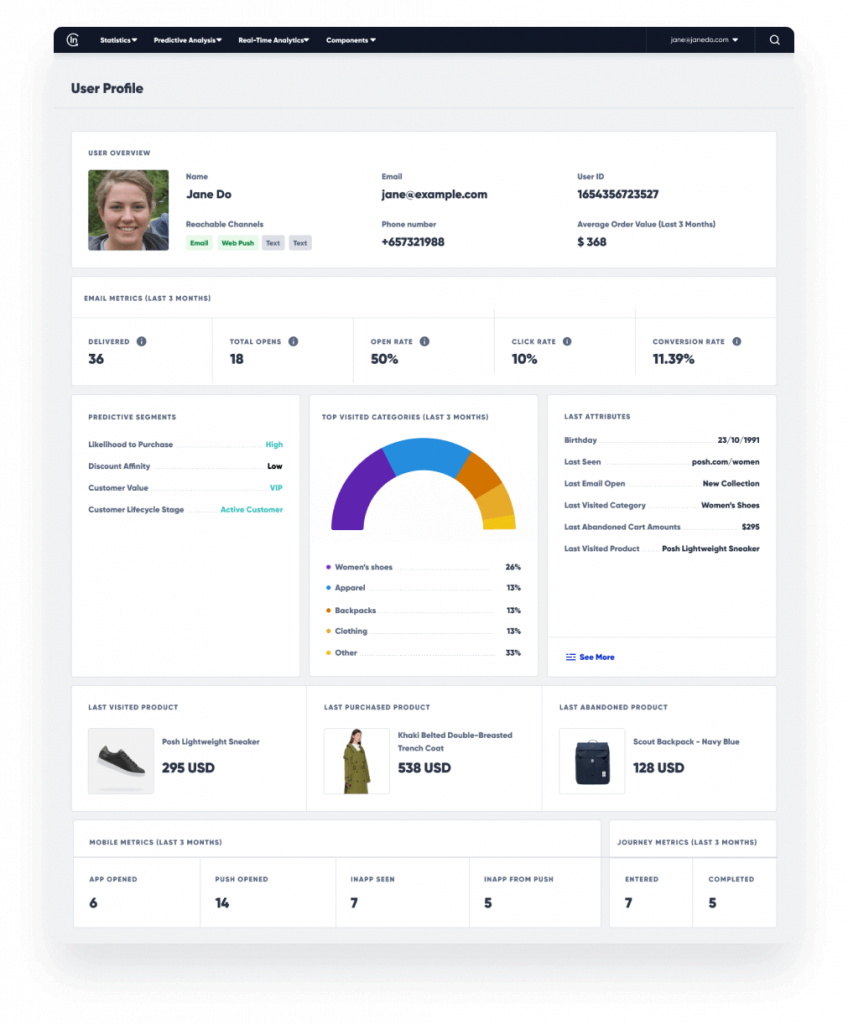The width and height of the screenshot is (848, 1024).
Task: Open search using the magnifier icon
Action: coord(775,40)
